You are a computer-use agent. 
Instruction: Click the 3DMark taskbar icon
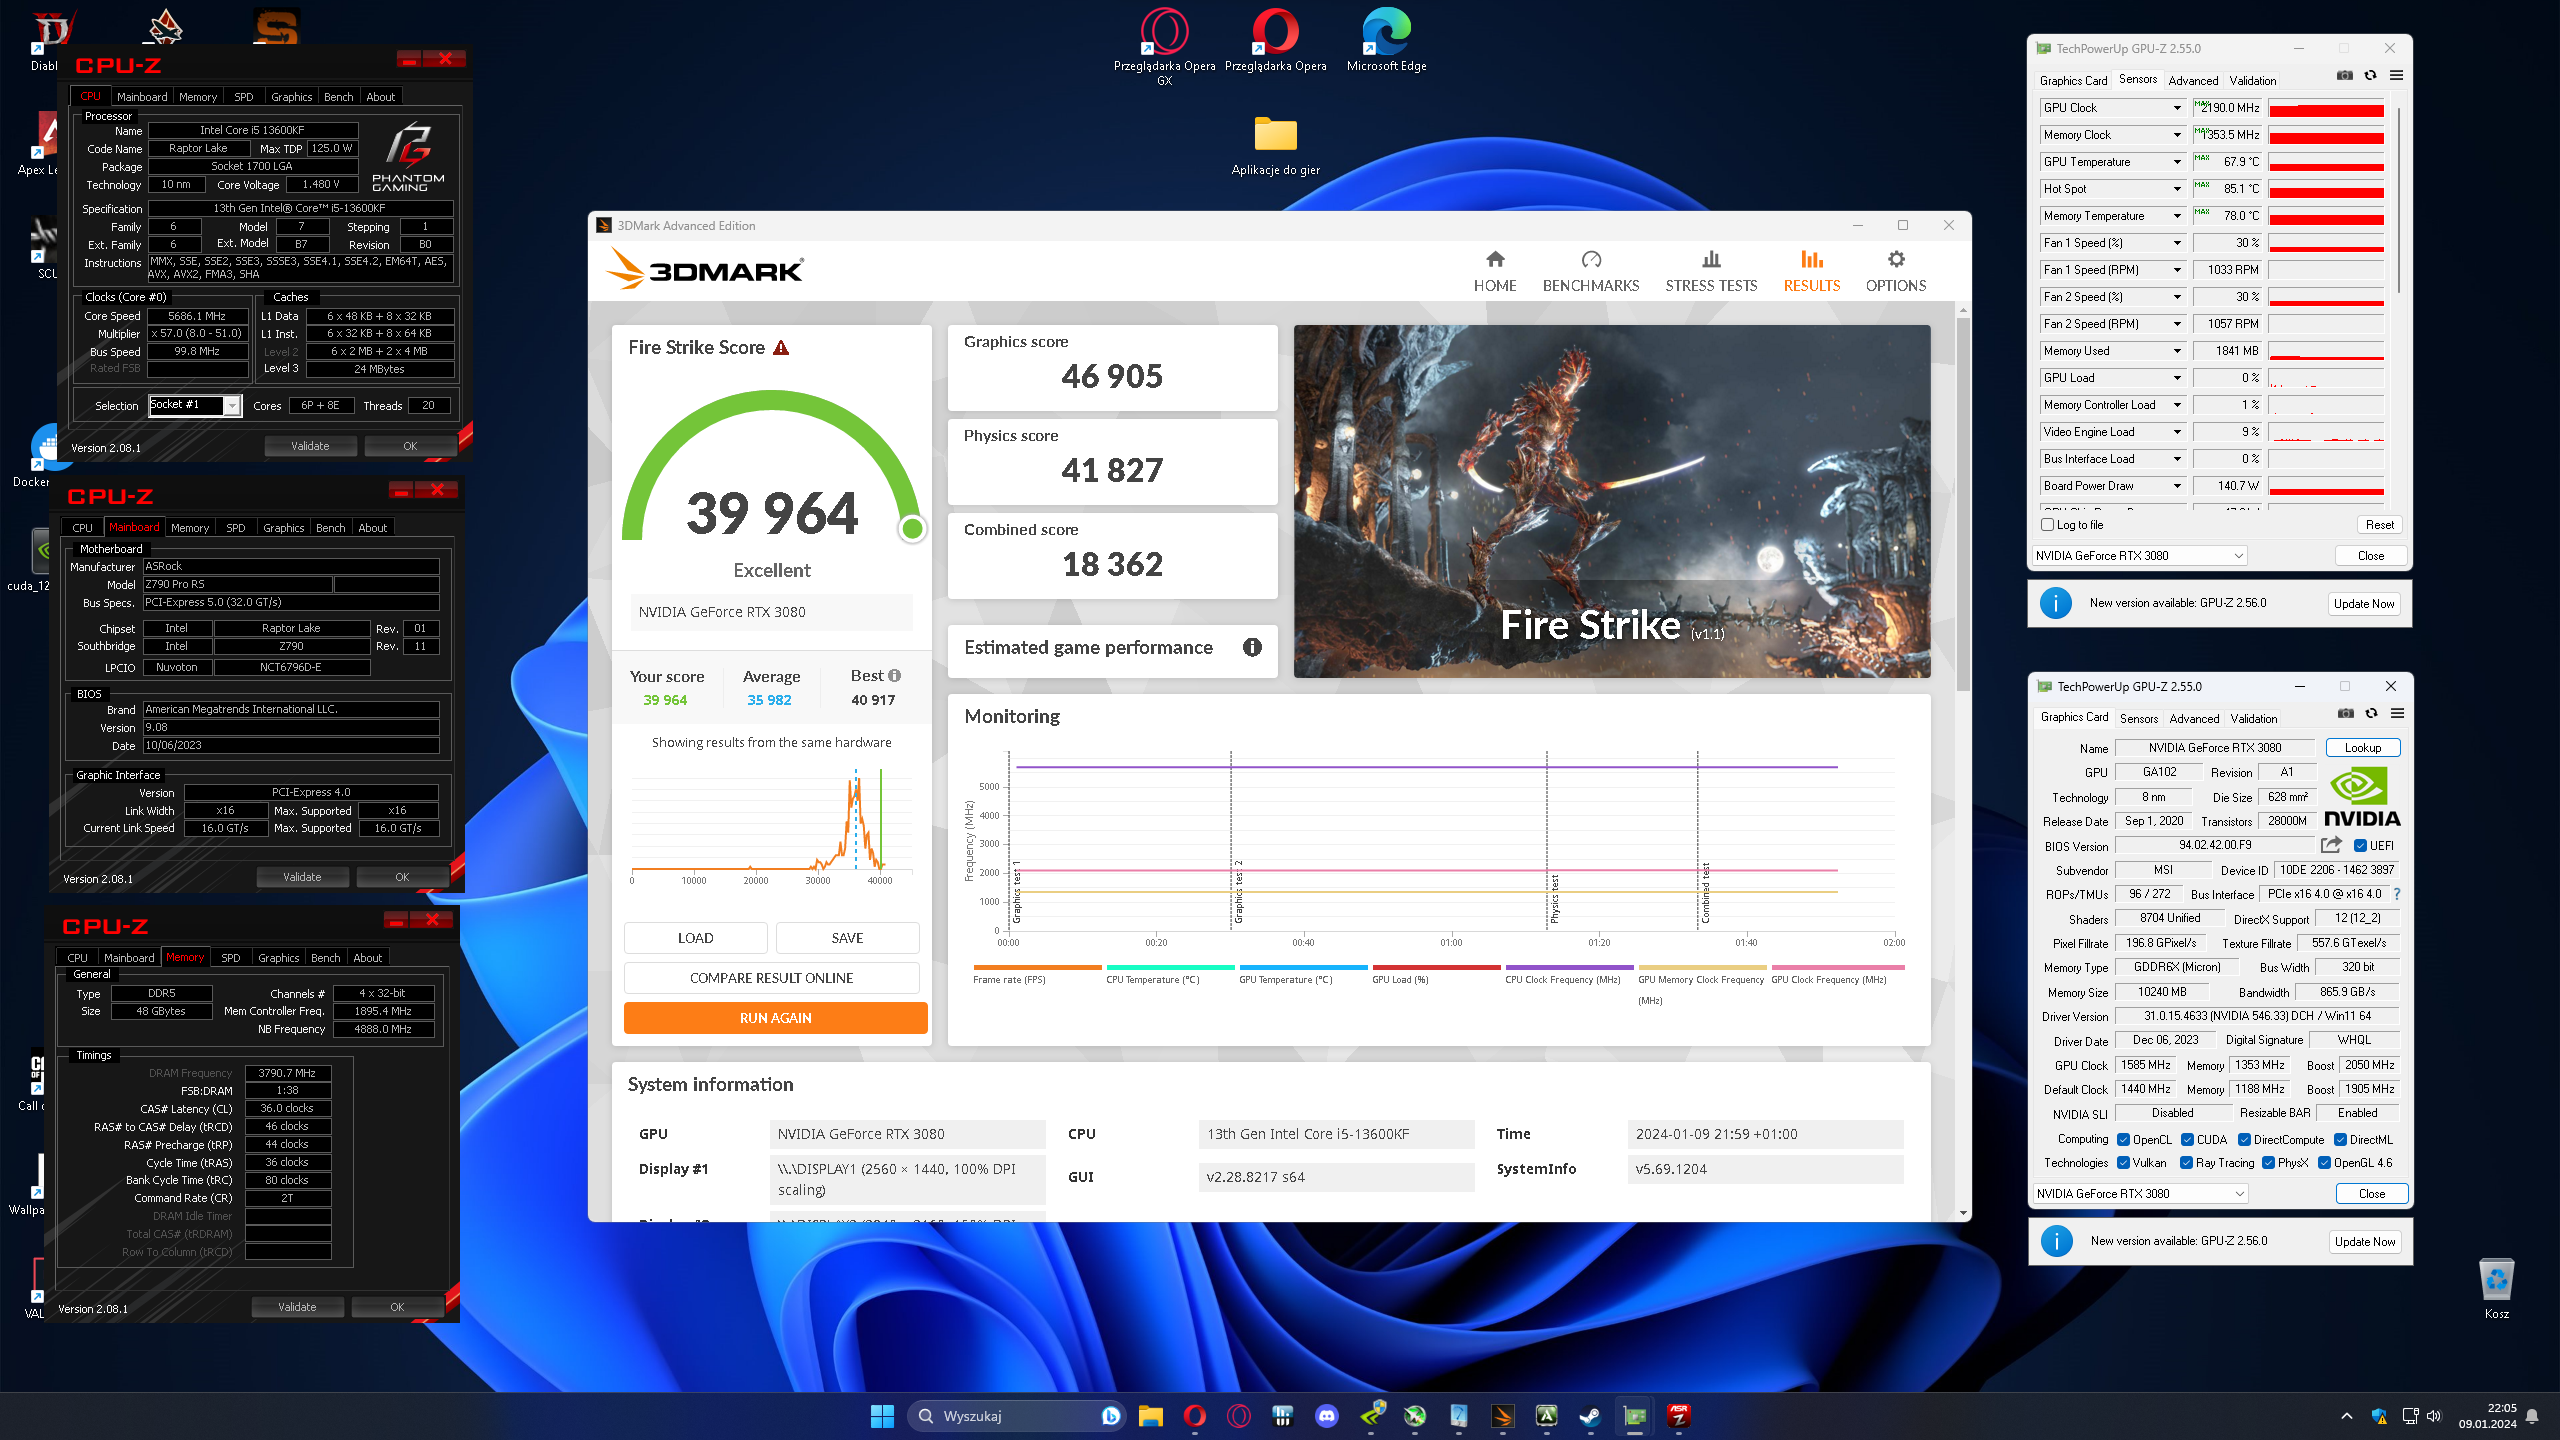1502,1416
